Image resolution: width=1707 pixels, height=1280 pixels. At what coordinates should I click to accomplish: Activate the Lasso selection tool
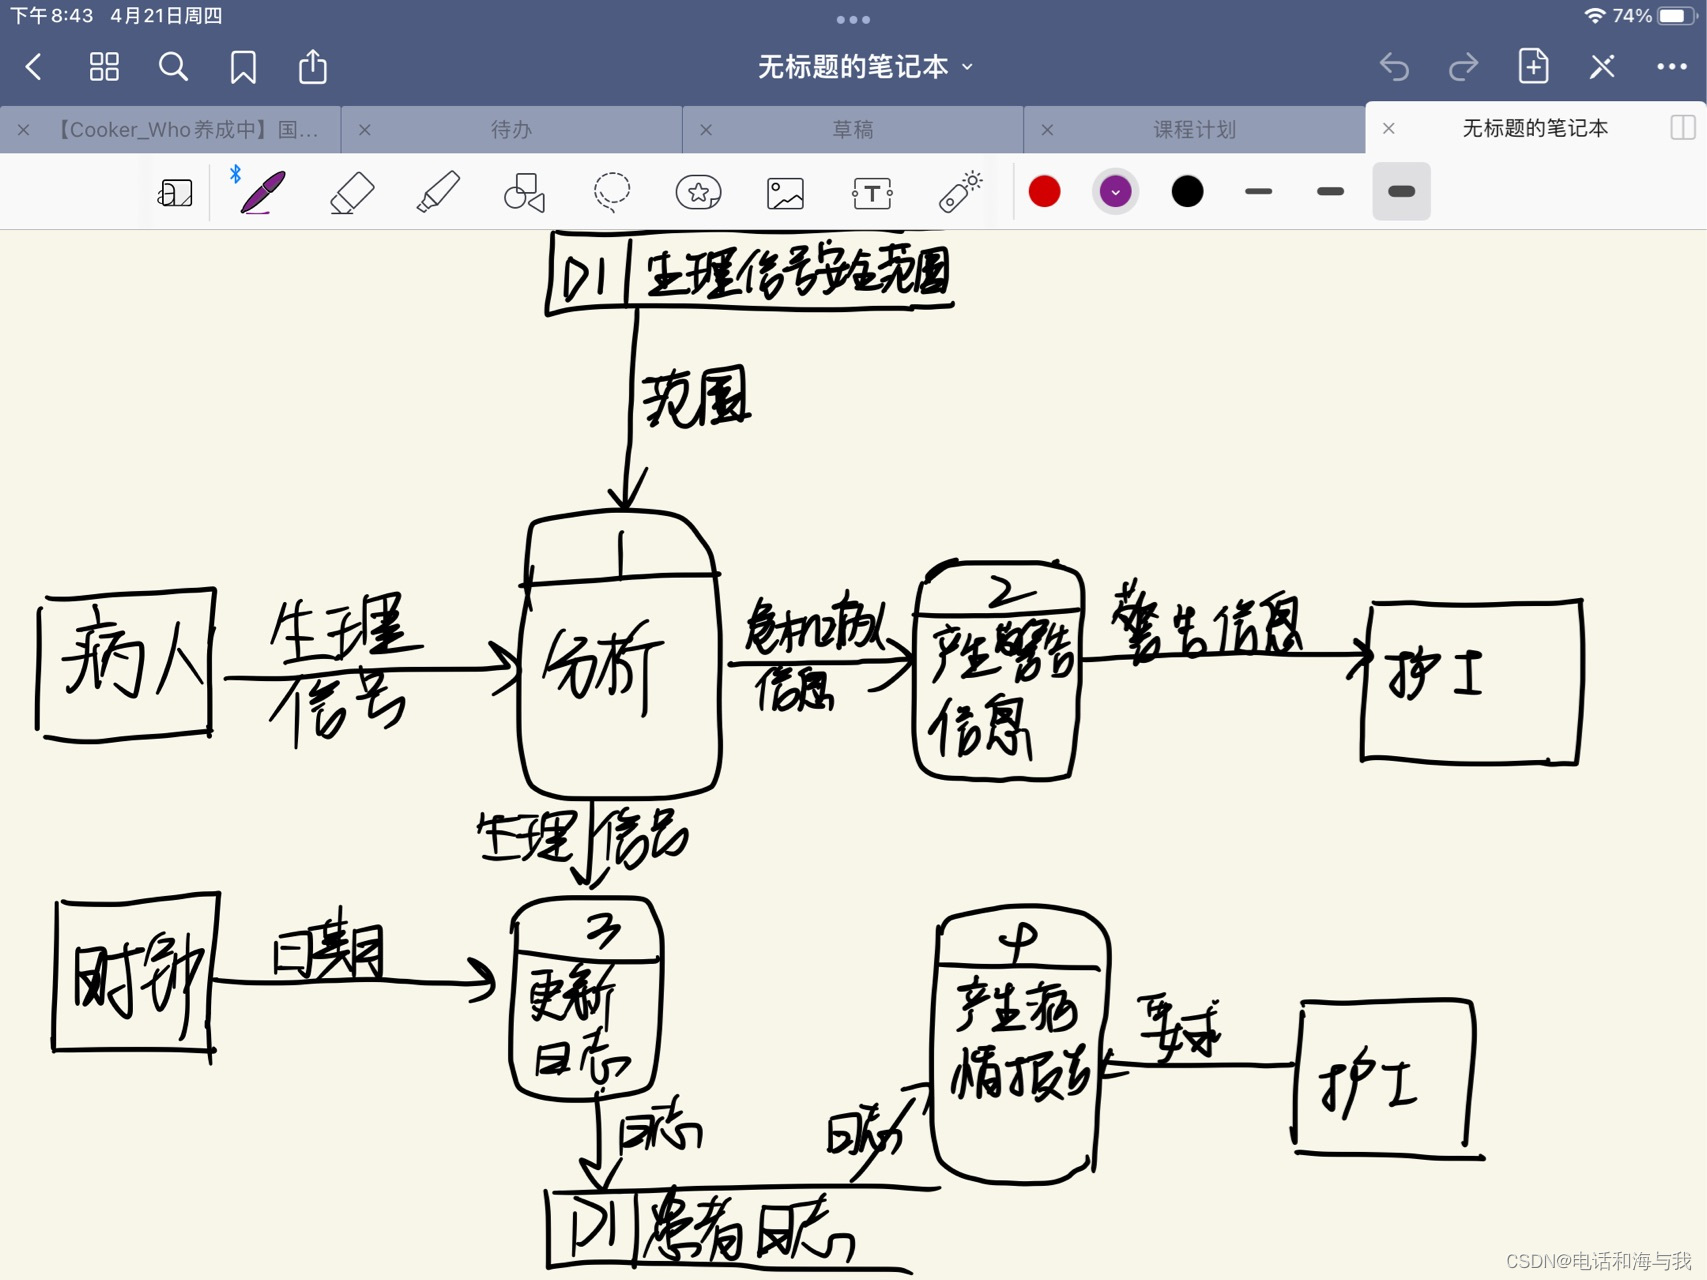611,191
